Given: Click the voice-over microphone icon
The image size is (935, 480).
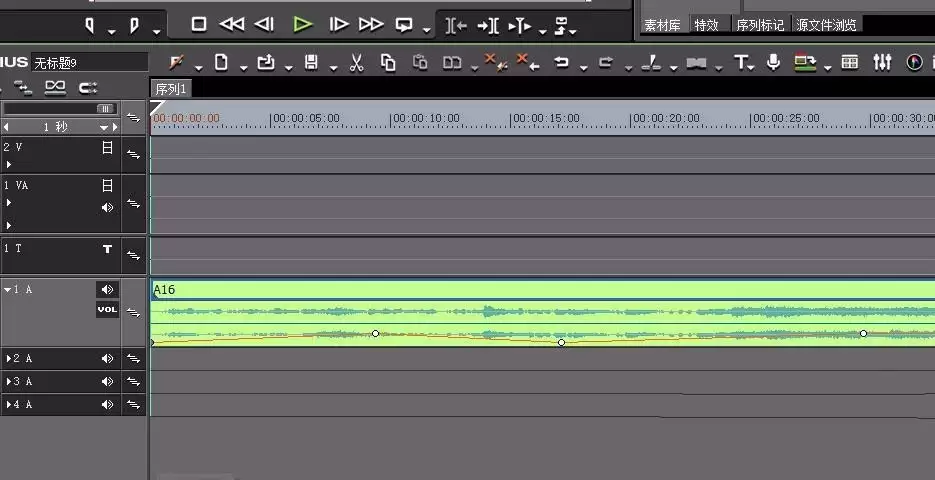Looking at the screenshot, I should pos(773,62).
